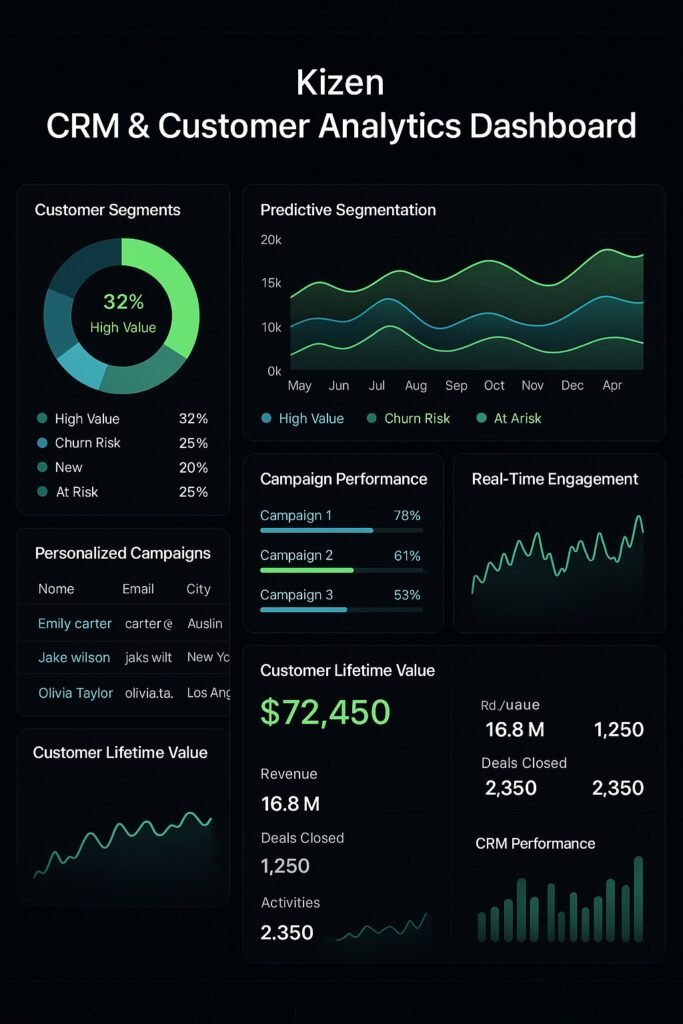Open the Emily carter contact
The image size is (683, 1024).
(74, 624)
